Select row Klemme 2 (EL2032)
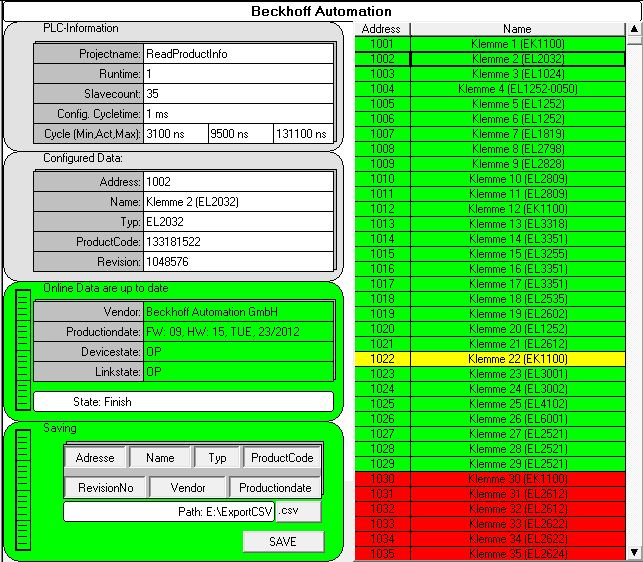Screen dimensions: 643x562 490,59
